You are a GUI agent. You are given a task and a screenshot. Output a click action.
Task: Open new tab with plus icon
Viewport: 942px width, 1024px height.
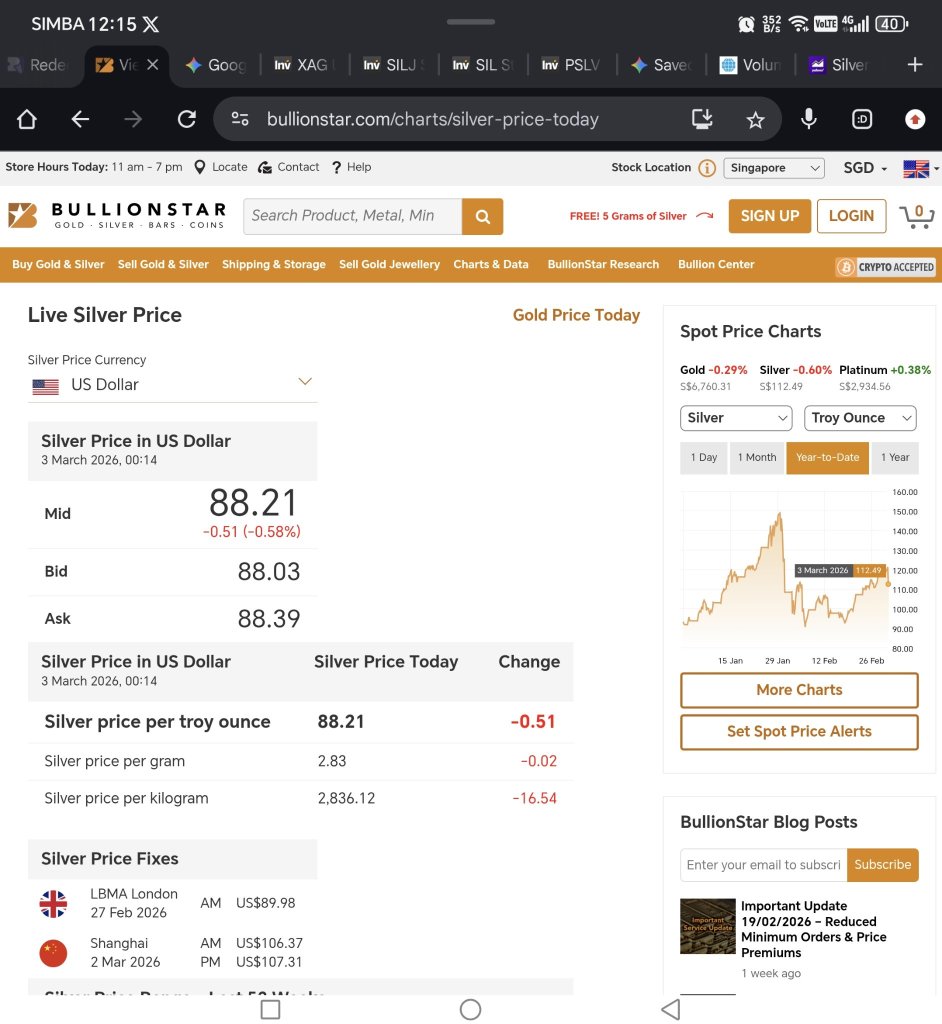(915, 65)
